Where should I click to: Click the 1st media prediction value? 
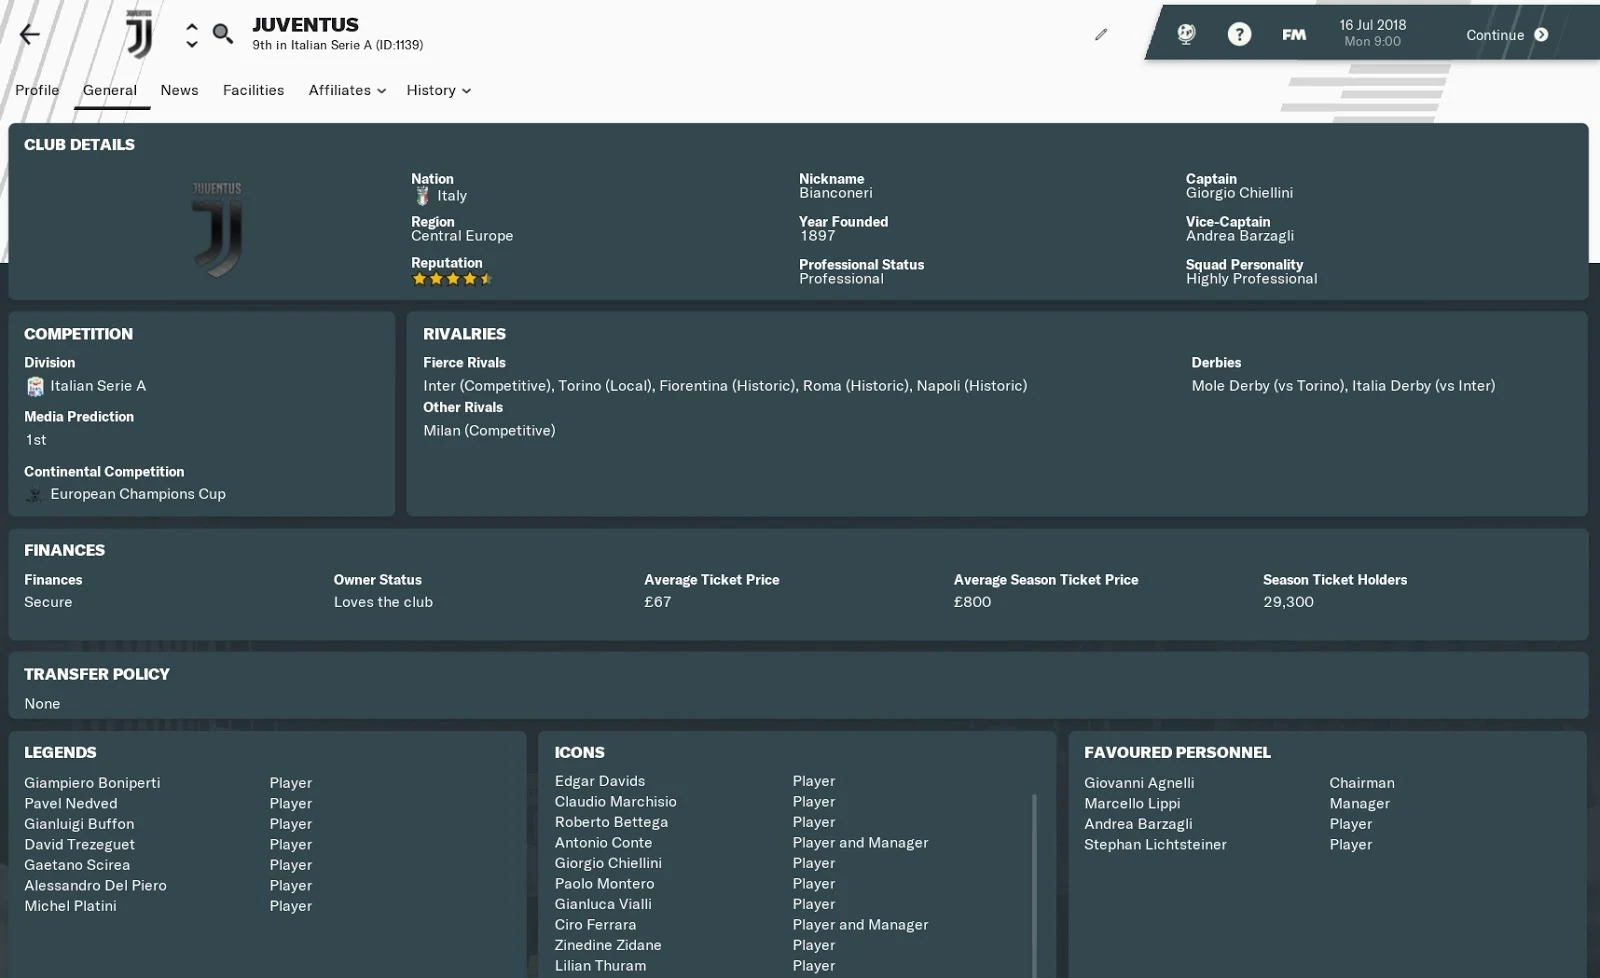click(36, 440)
